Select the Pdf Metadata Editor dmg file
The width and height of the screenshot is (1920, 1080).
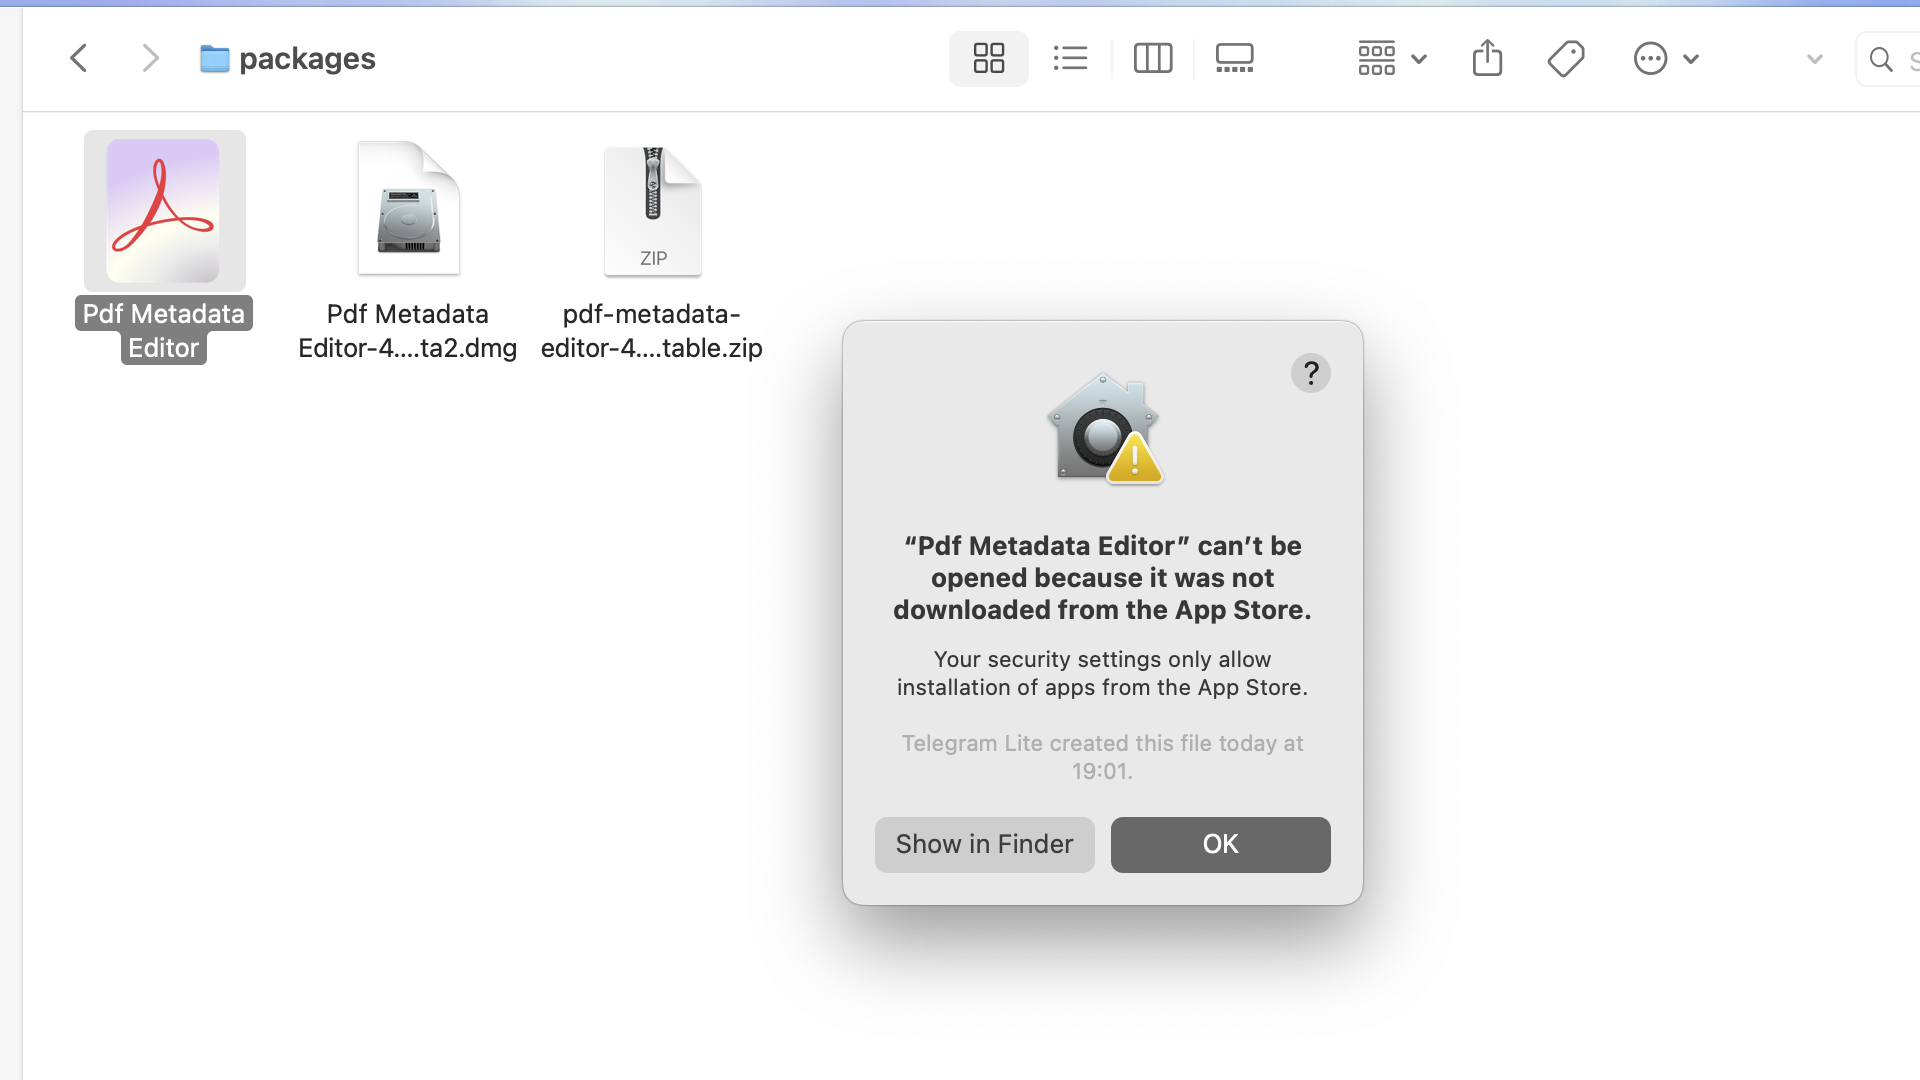coord(408,211)
